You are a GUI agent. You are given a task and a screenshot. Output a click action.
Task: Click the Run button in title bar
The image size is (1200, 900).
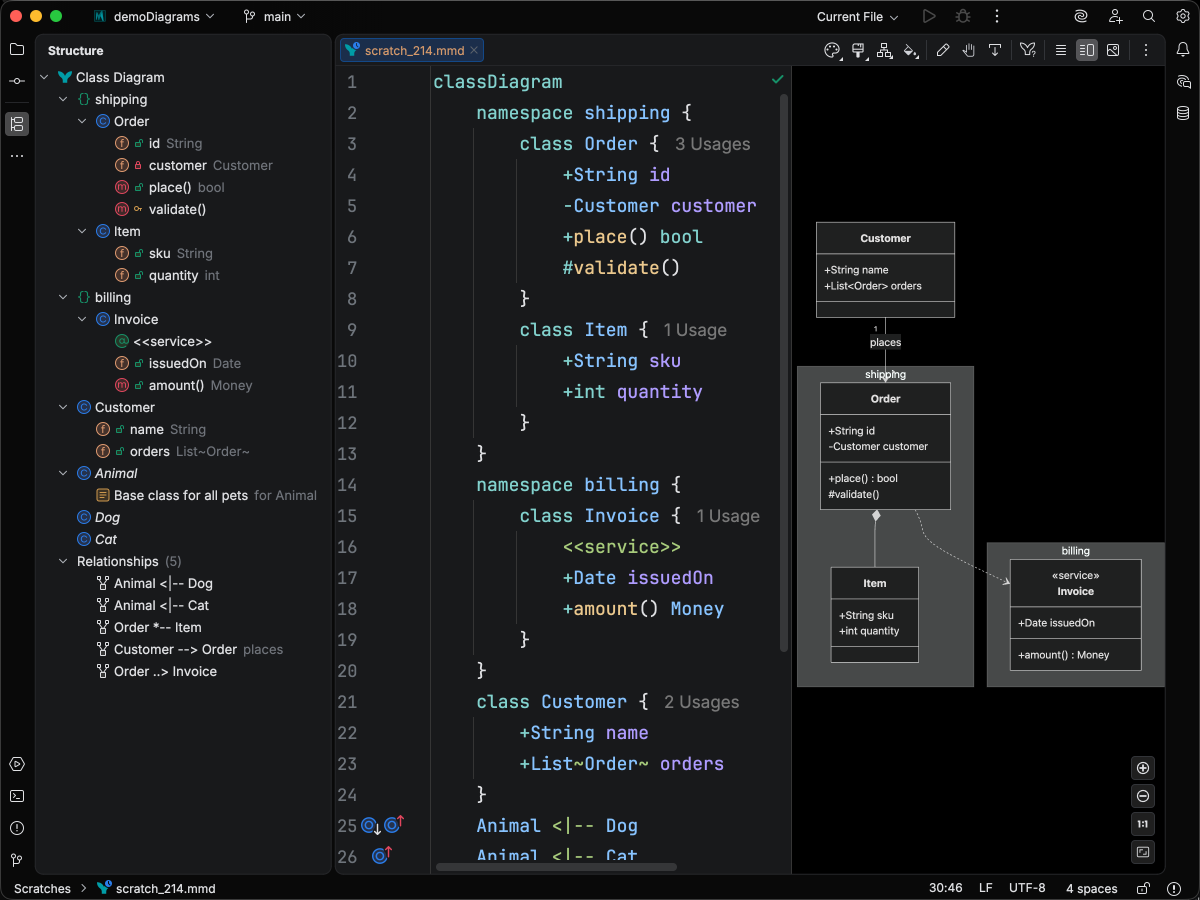tap(929, 16)
